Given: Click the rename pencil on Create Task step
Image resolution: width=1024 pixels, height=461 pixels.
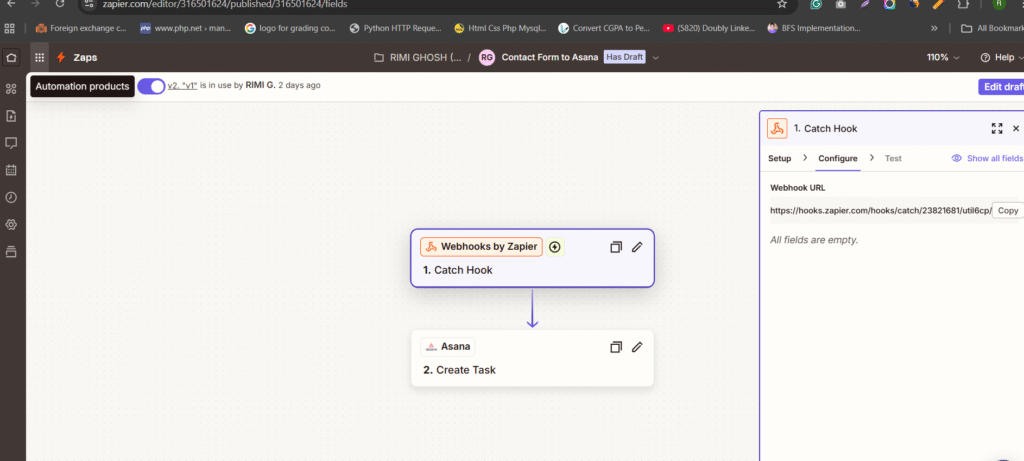Looking at the screenshot, I should click(637, 347).
